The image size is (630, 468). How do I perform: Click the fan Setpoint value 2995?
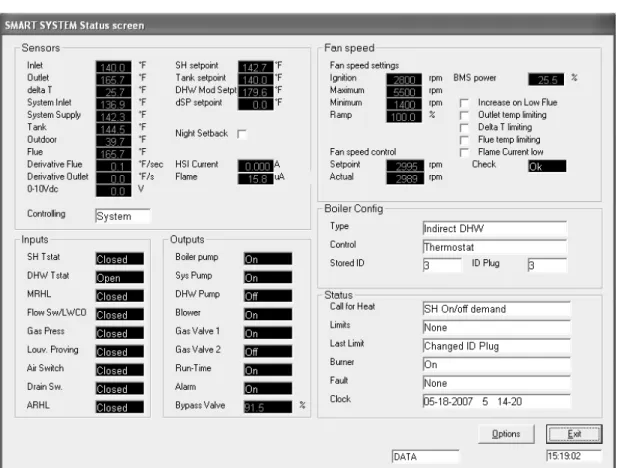[x=405, y=166]
